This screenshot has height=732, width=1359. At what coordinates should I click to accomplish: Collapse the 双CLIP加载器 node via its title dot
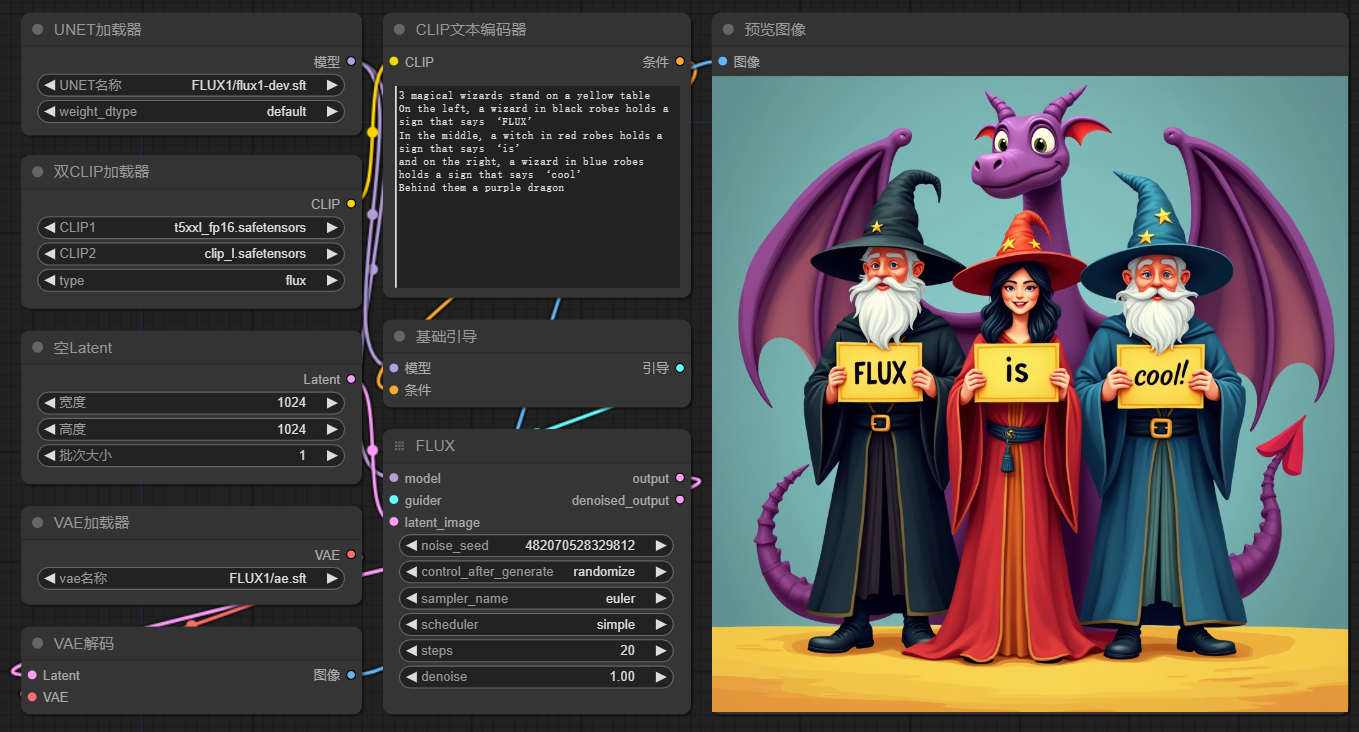(x=37, y=172)
